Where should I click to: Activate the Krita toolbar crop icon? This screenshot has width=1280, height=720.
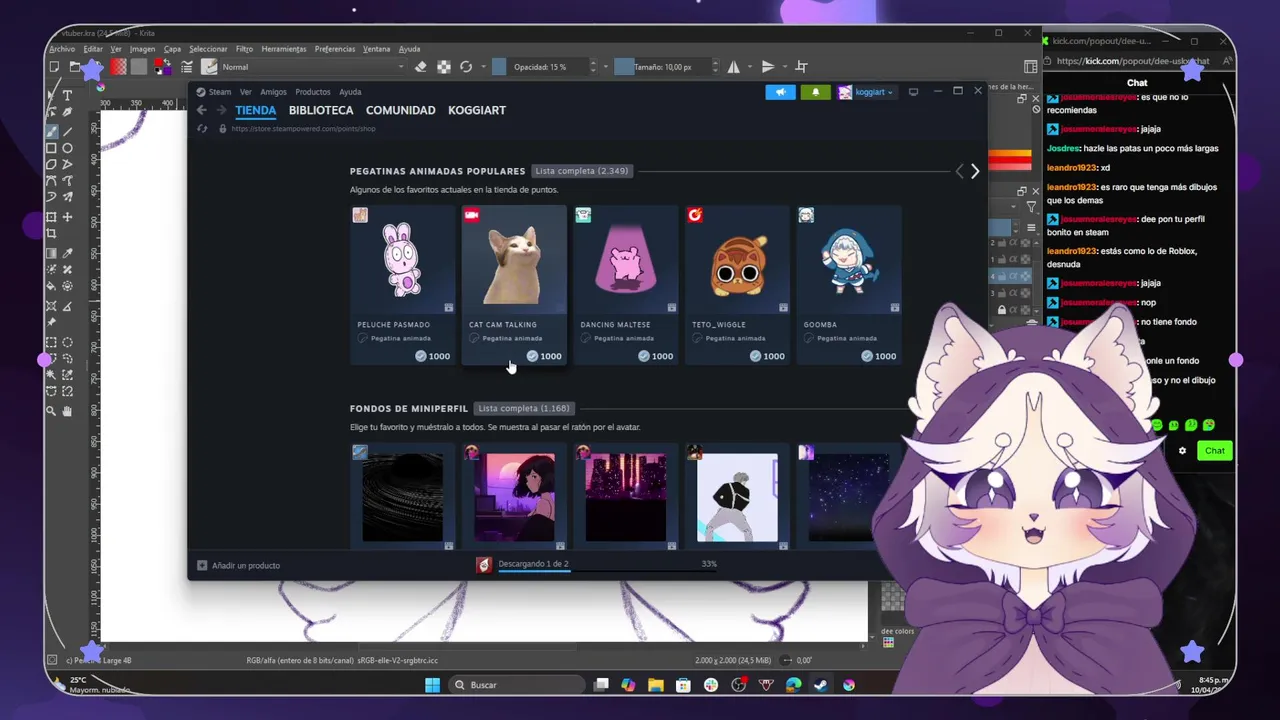point(801,67)
